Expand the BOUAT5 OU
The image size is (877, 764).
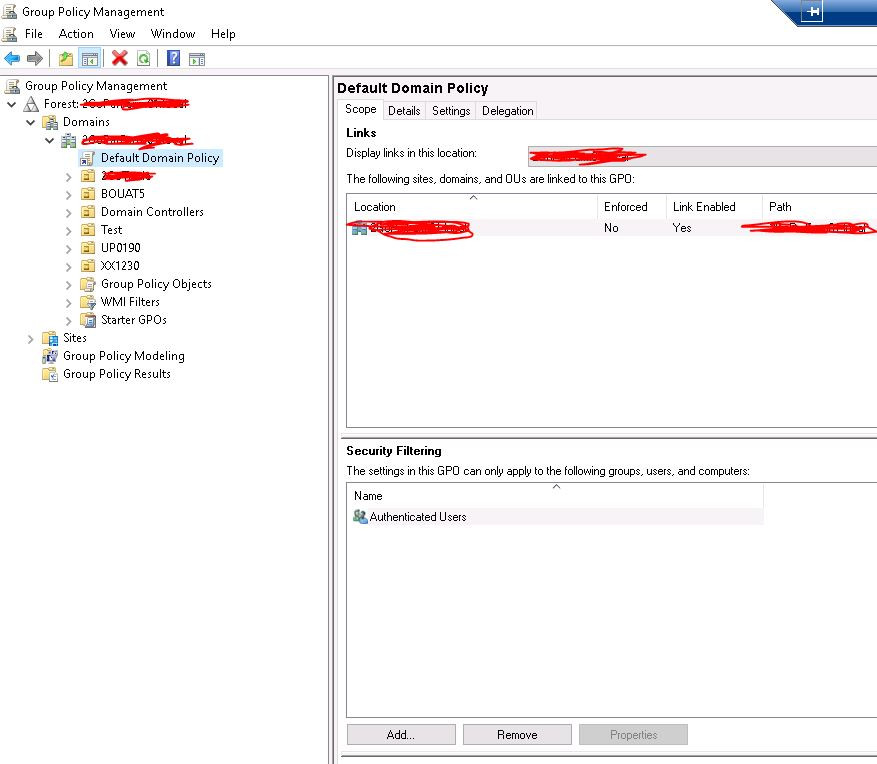pos(68,195)
